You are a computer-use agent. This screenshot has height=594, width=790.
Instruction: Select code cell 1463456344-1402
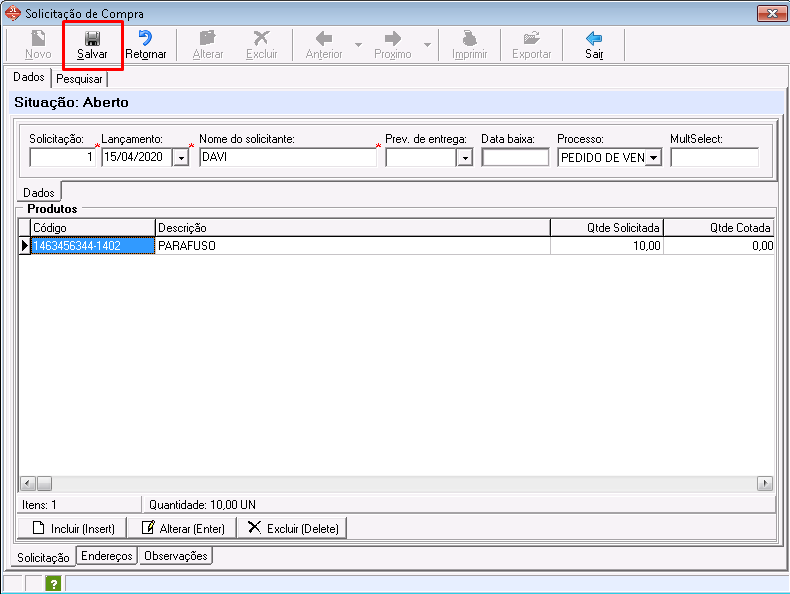coord(93,246)
